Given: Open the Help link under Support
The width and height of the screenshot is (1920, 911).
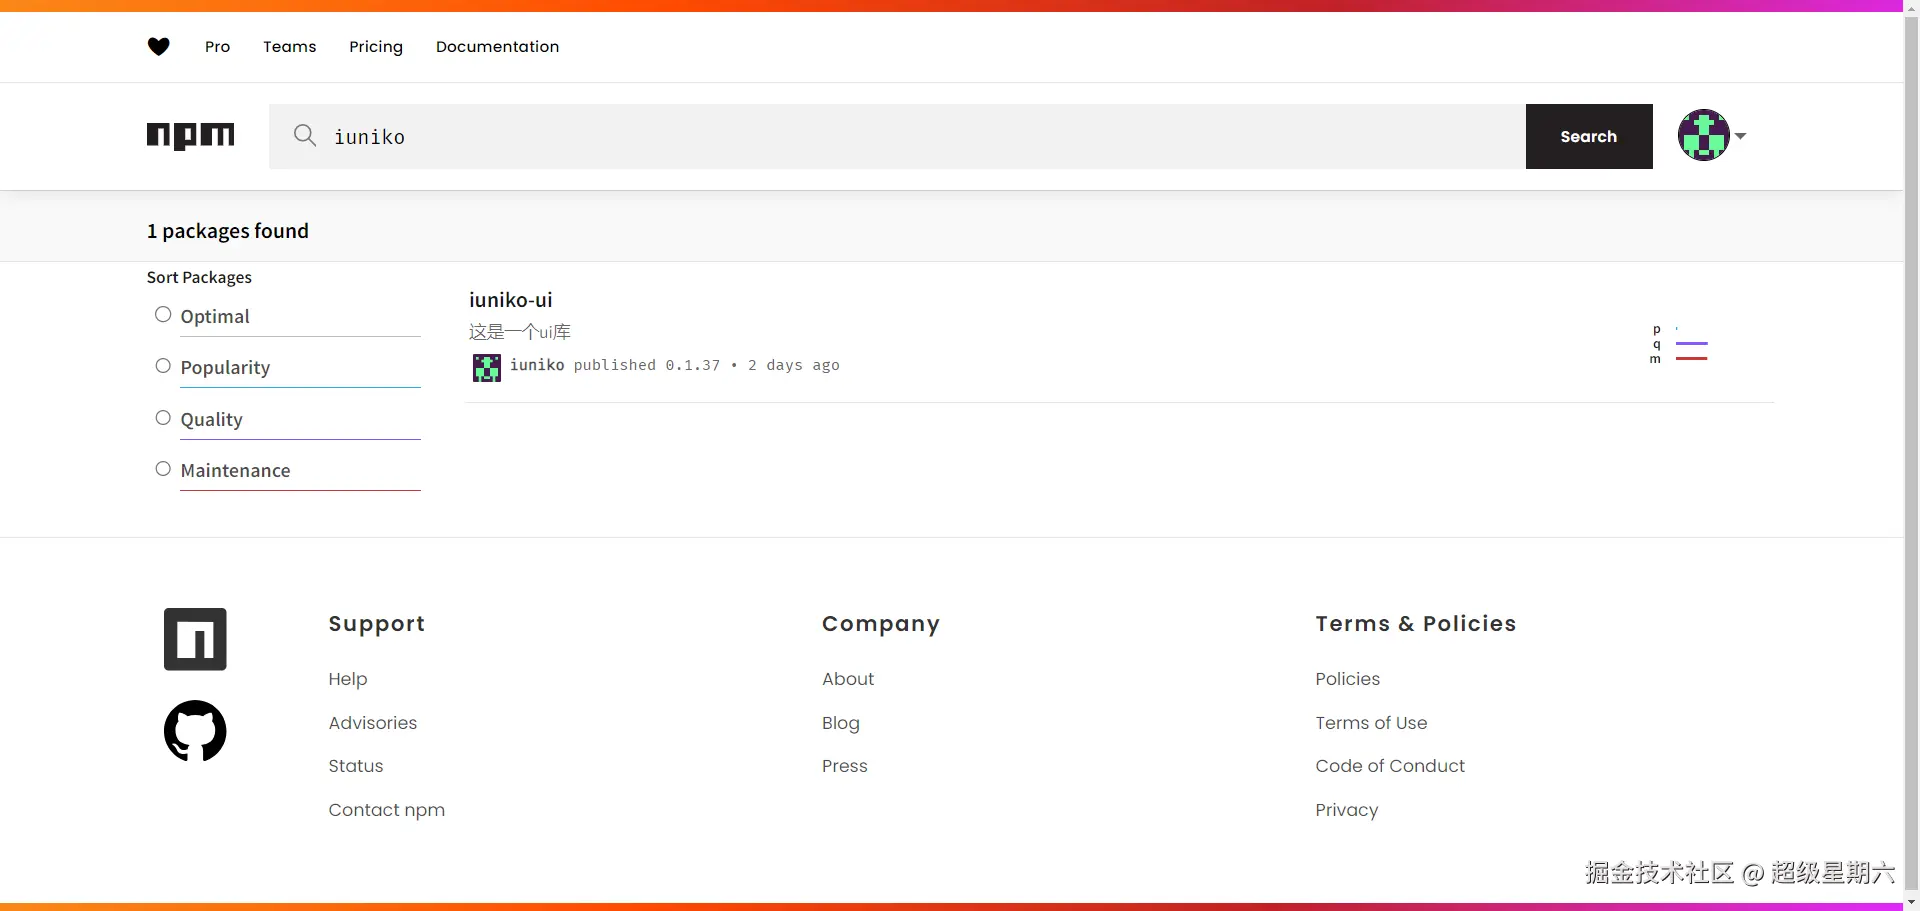Looking at the screenshot, I should point(348,679).
